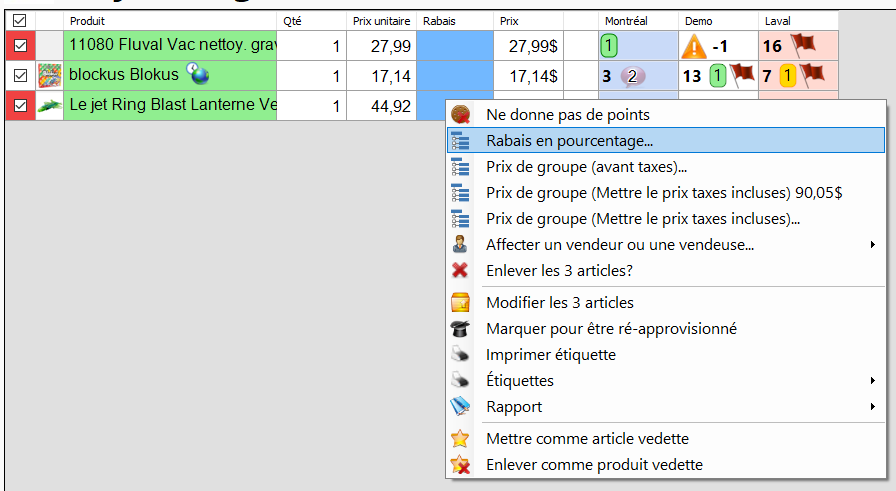
Task: Click the Demo stock value 13
Action: coord(692,76)
